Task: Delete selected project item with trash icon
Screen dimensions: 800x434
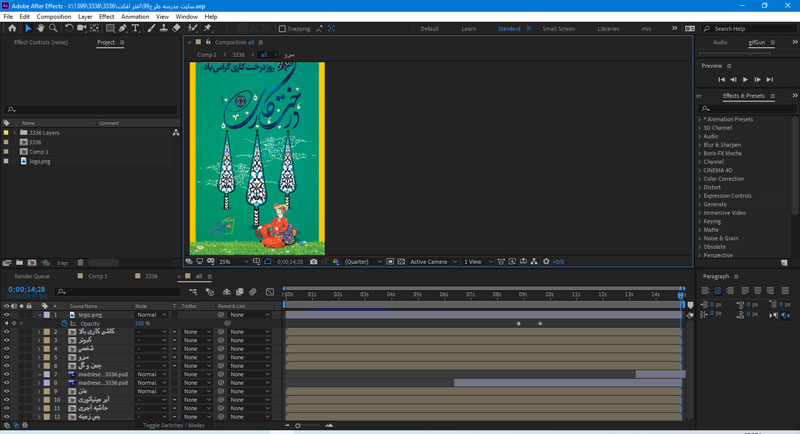Action: pyautogui.click(x=80, y=263)
